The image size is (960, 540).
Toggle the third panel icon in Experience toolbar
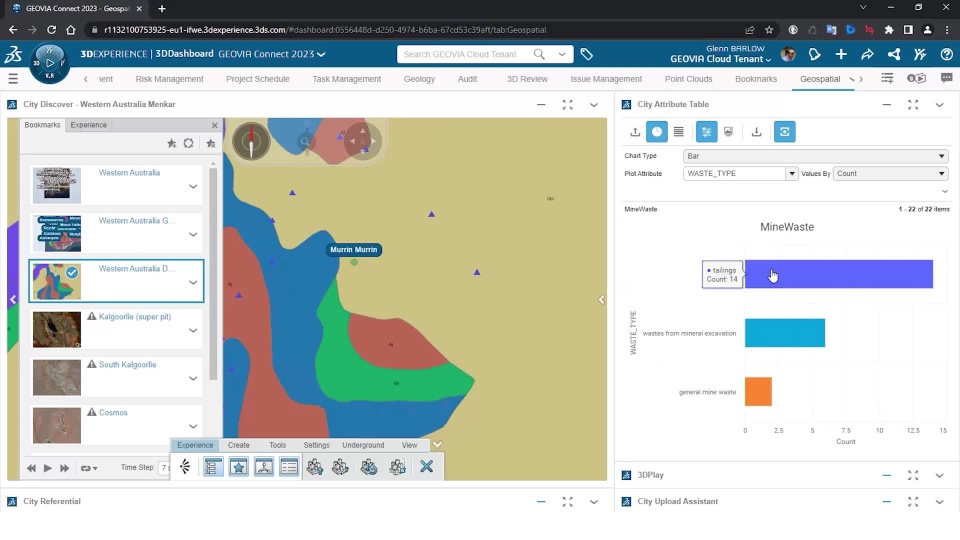pyautogui.click(x=264, y=467)
